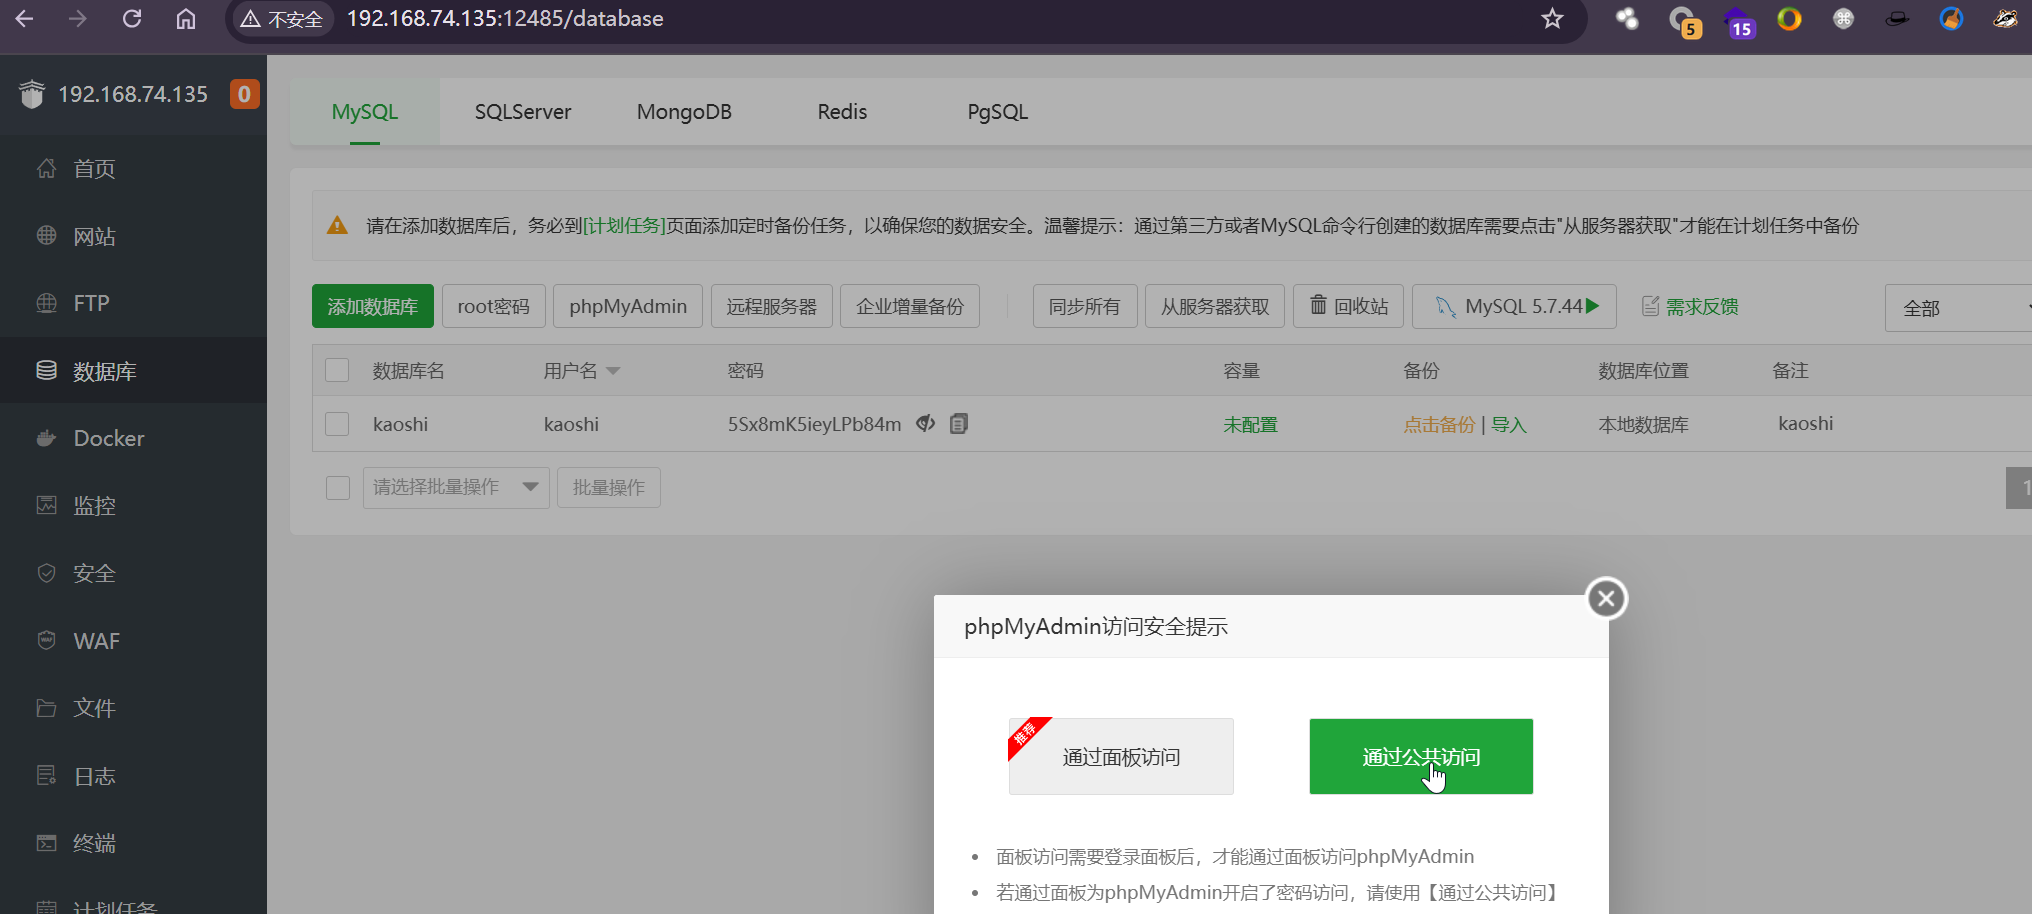The image size is (2032, 914).
Task: Open the WAF section in sidebar
Action: [96, 641]
